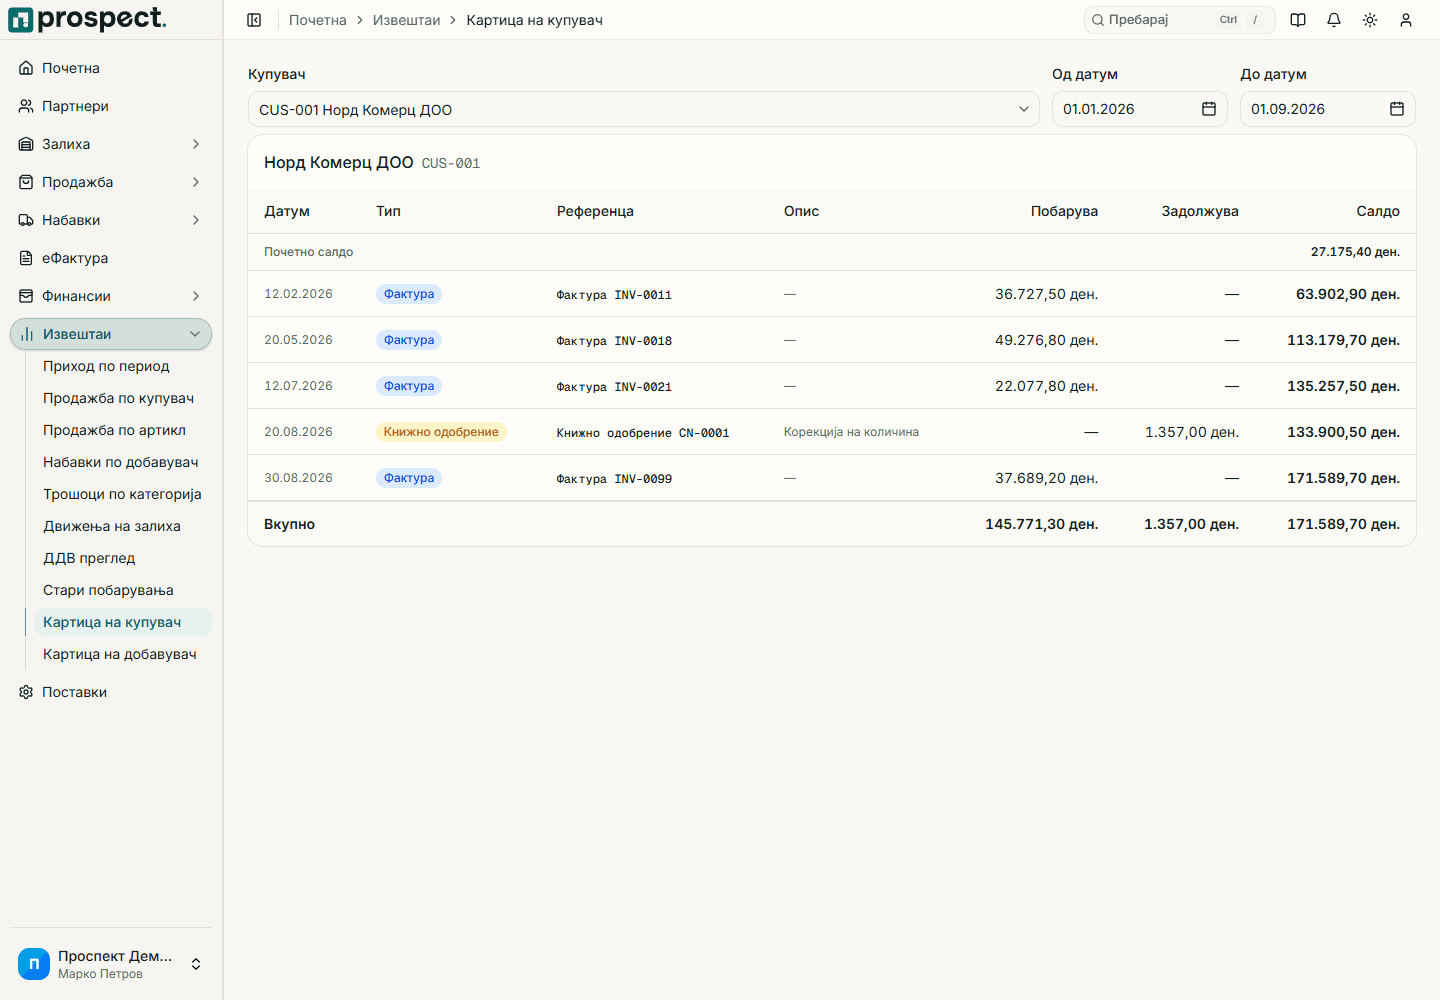The image size is (1440, 1000).
Task: Click the Продажба bag icon
Action: pos(26,182)
